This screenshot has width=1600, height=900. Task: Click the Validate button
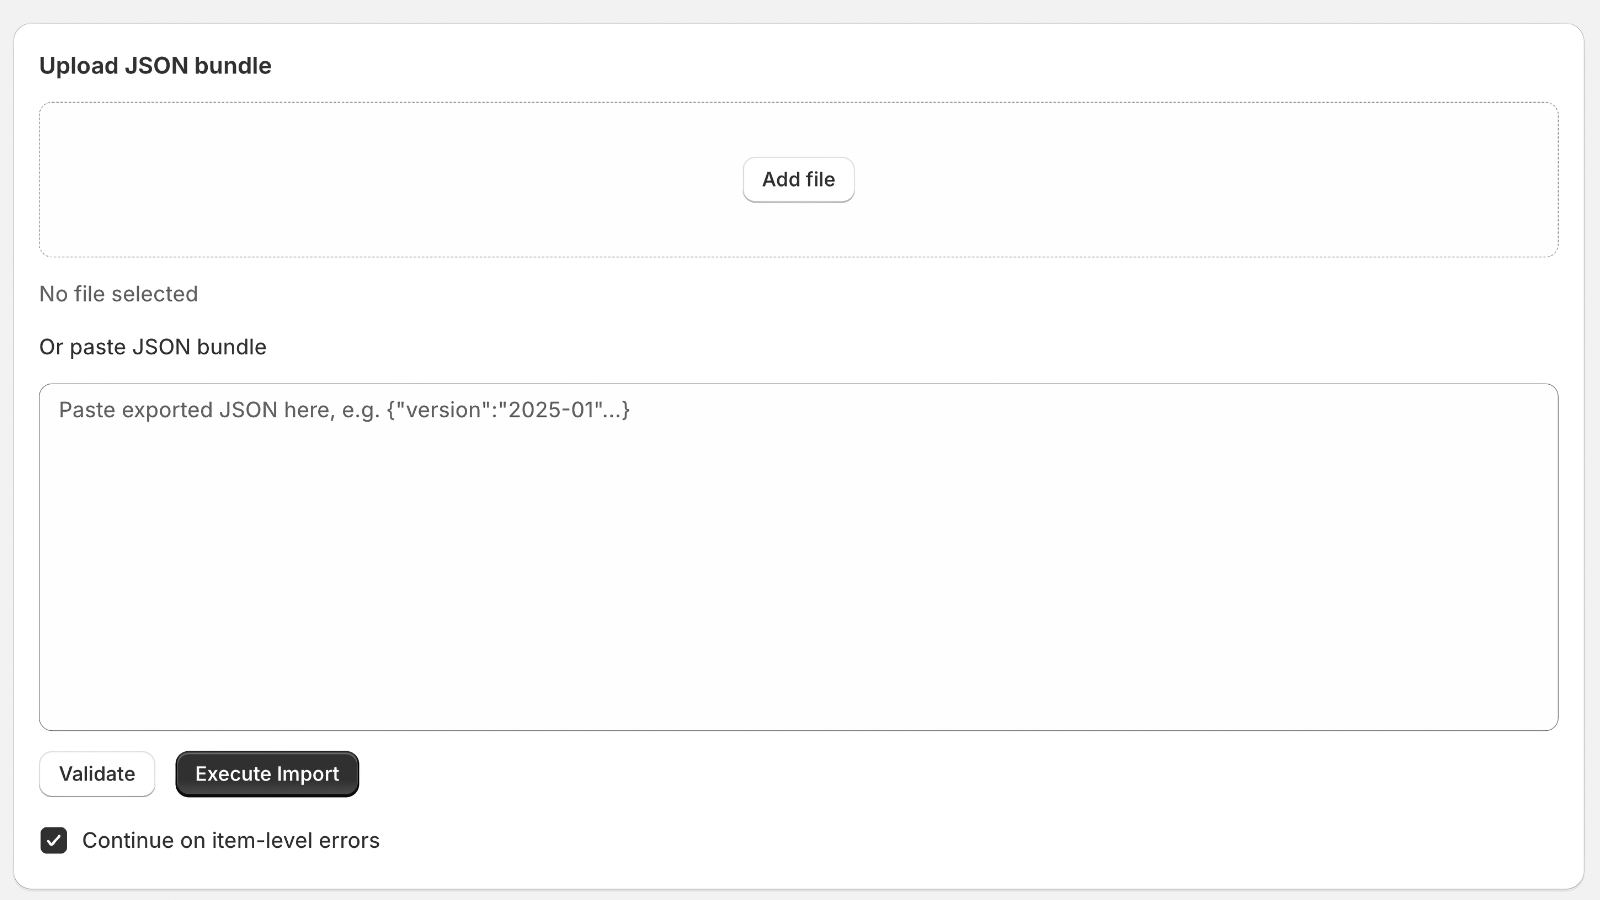(97, 774)
